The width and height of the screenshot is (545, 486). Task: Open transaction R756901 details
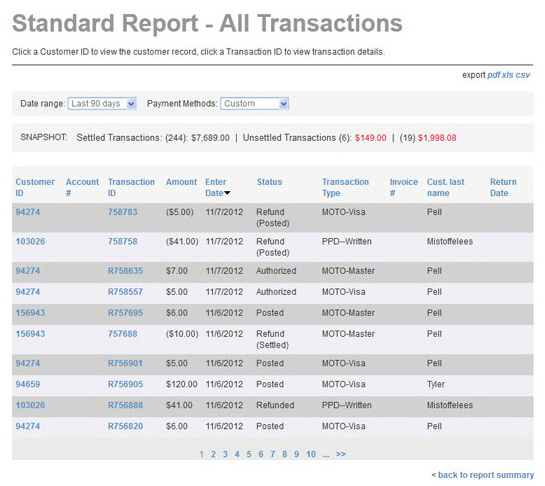[x=125, y=363]
